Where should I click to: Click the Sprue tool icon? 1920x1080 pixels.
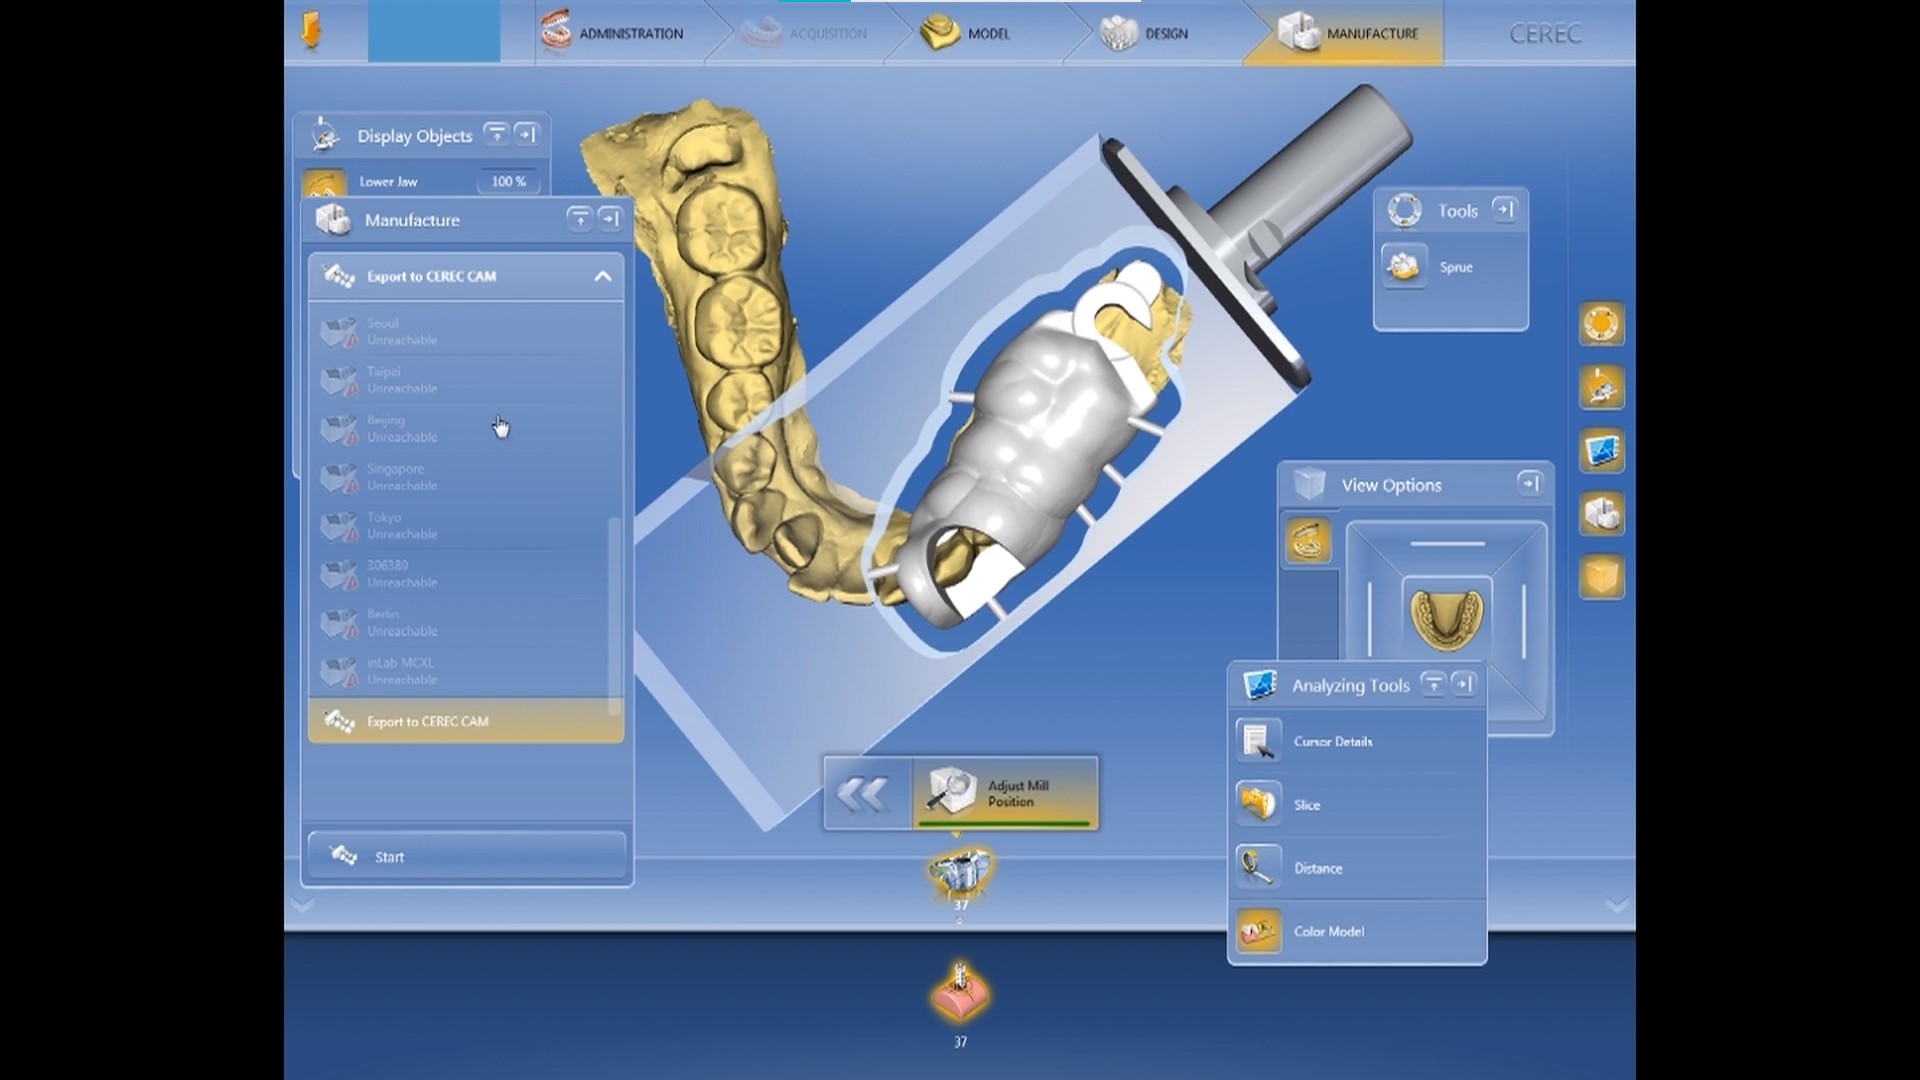[x=1404, y=267]
